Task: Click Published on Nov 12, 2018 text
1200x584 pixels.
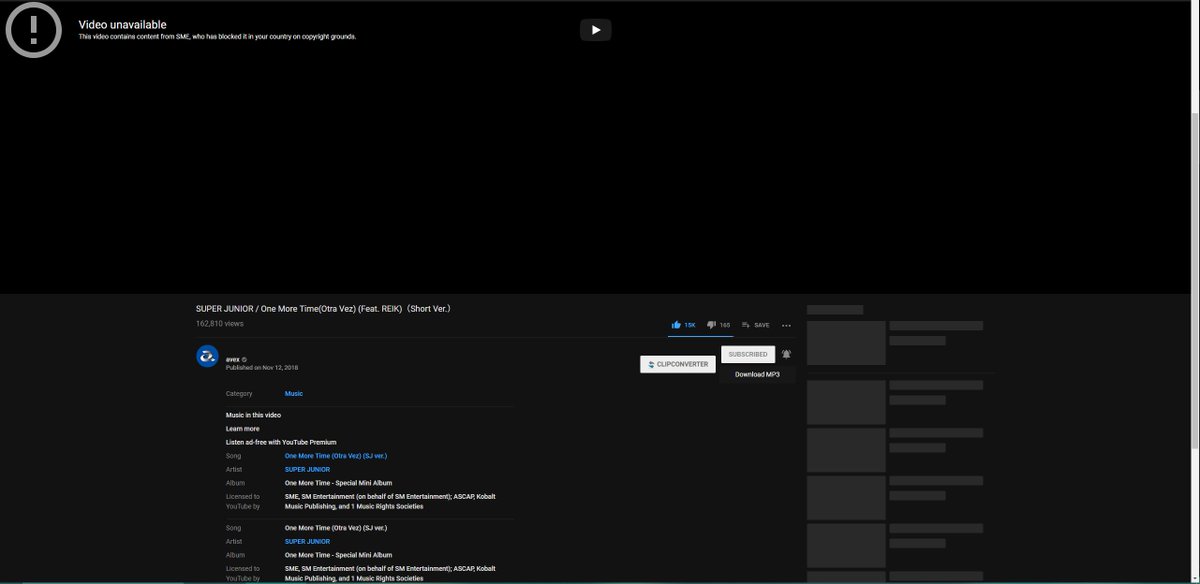Action: (x=262, y=368)
